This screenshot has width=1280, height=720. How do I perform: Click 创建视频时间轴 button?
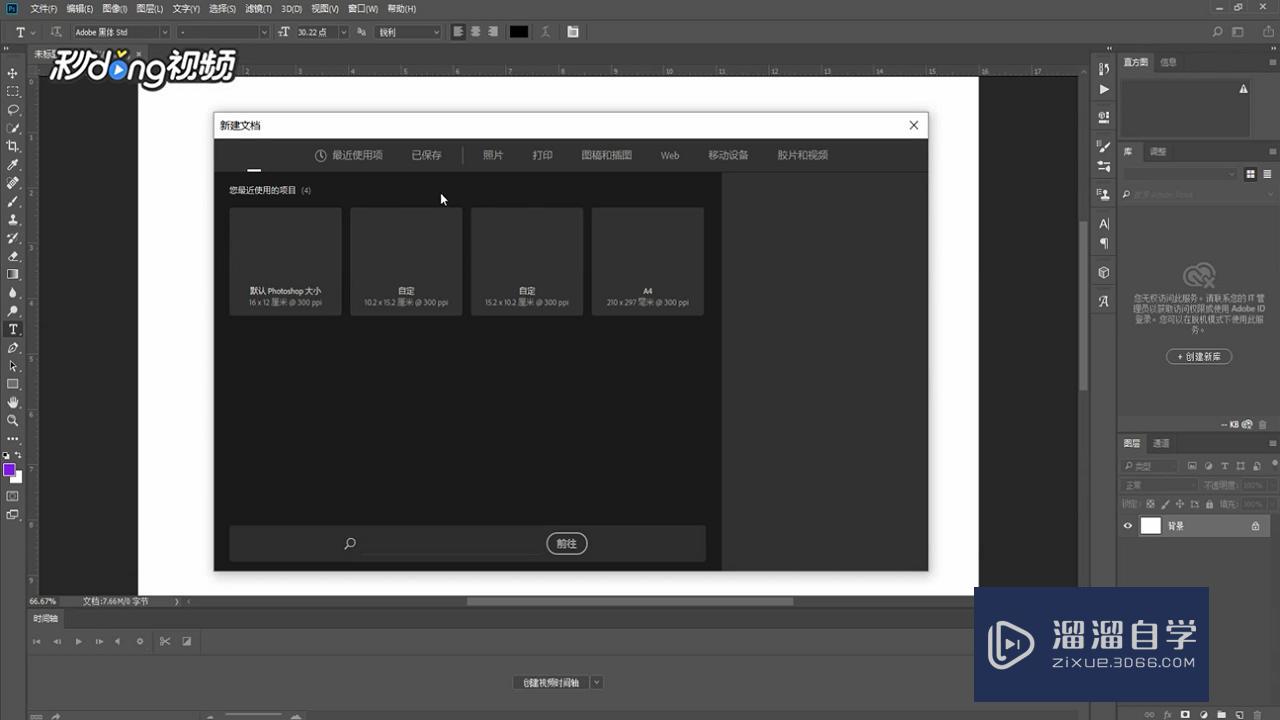coord(551,683)
